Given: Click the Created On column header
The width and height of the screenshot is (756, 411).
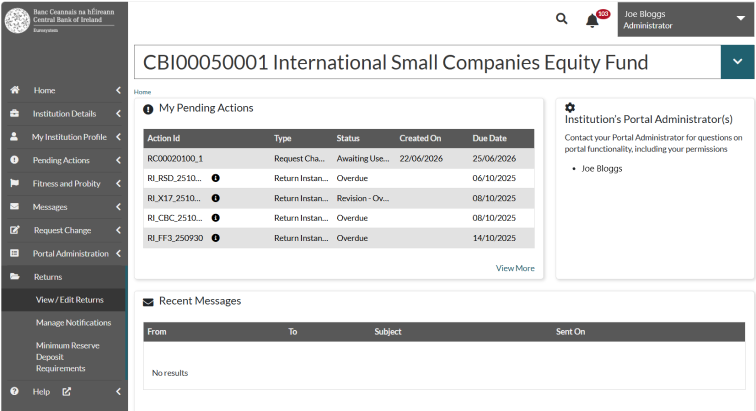Looking at the screenshot, I should point(420,138).
